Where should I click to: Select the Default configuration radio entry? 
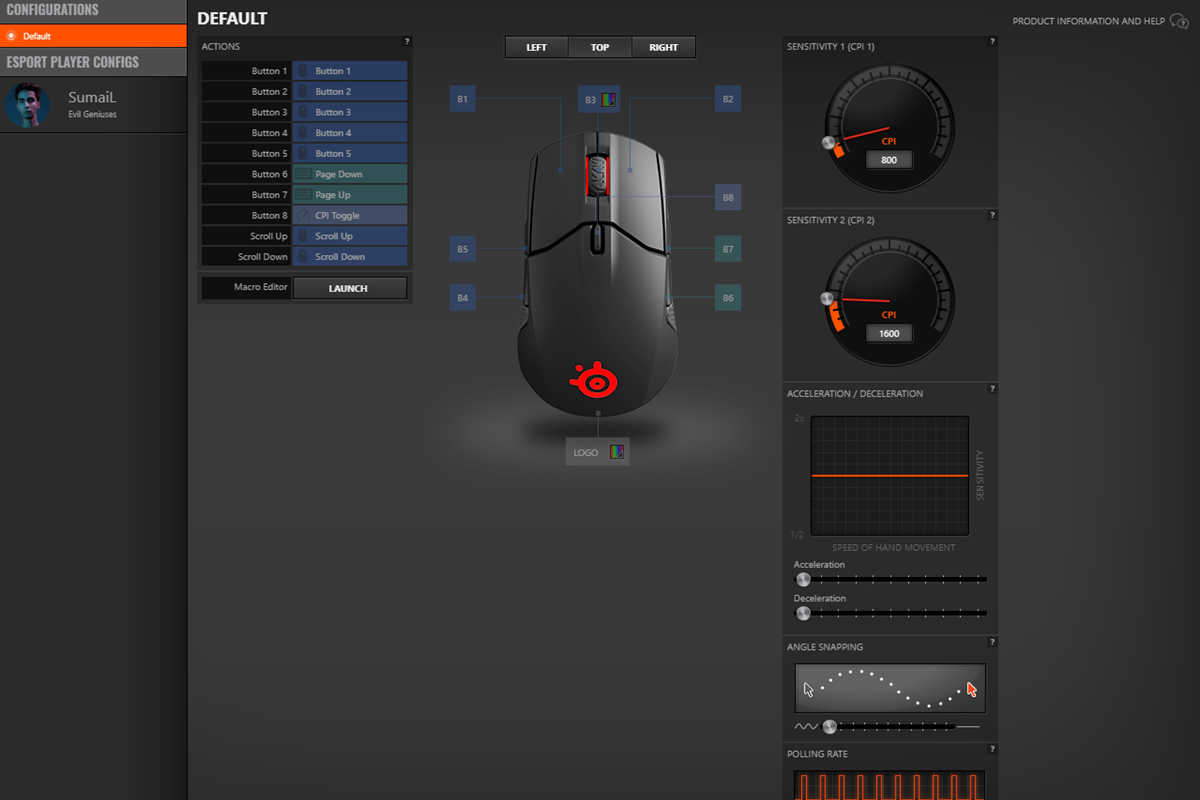pos(94,36)
